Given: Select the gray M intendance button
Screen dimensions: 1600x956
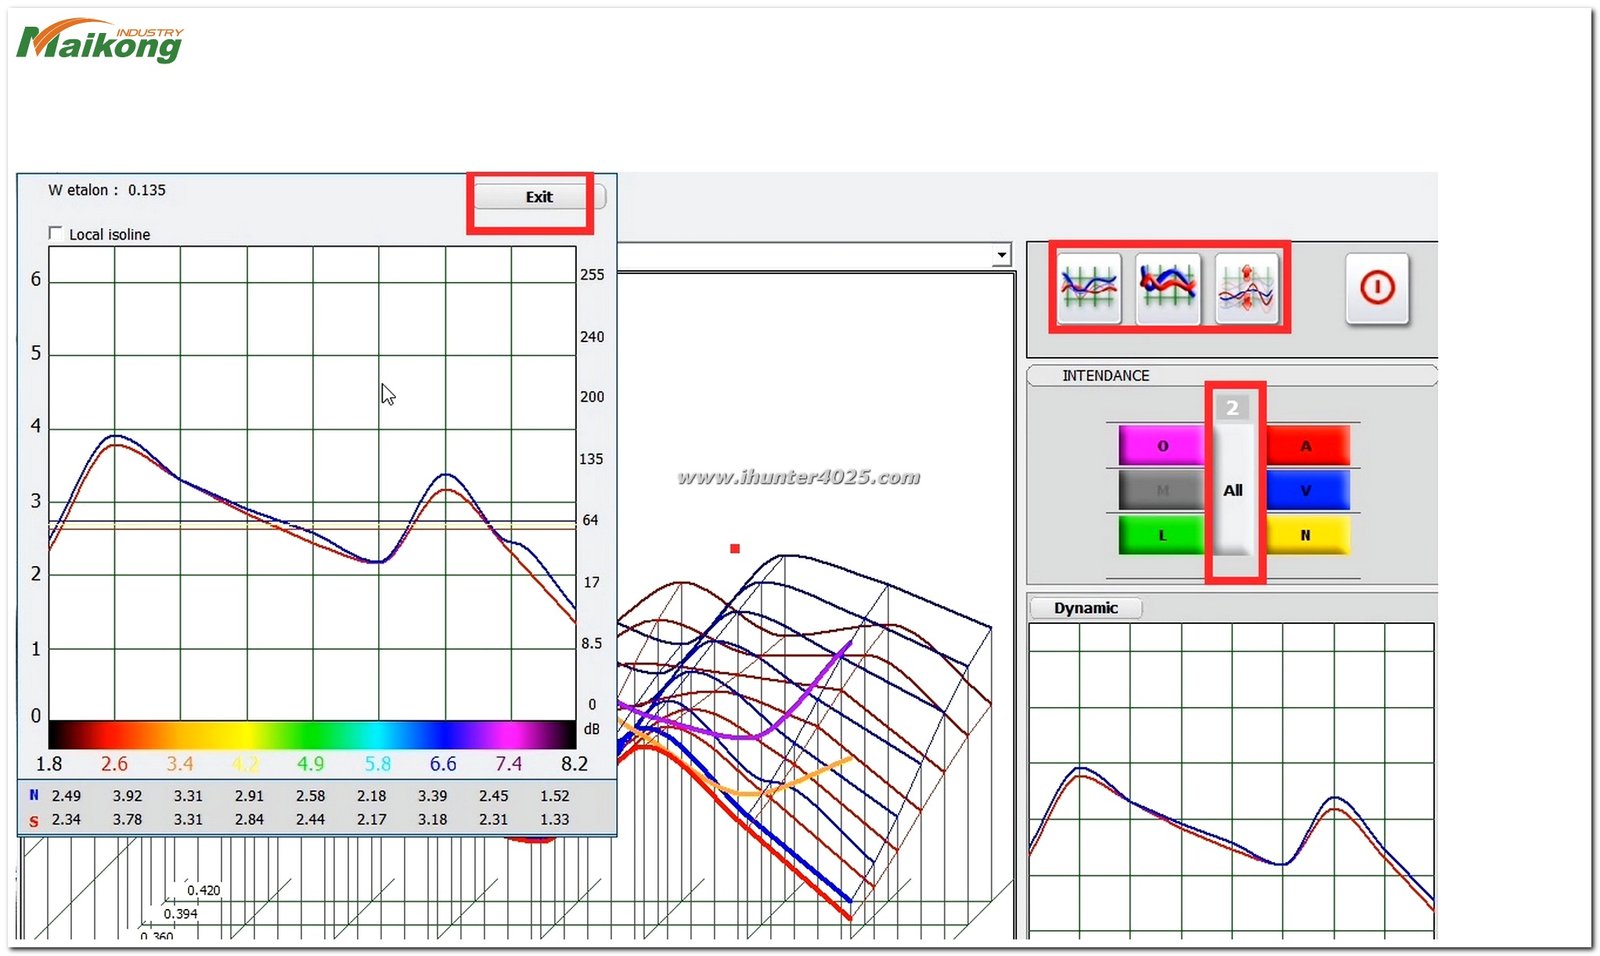Looking at the screenshot, I should (1161, 490).
